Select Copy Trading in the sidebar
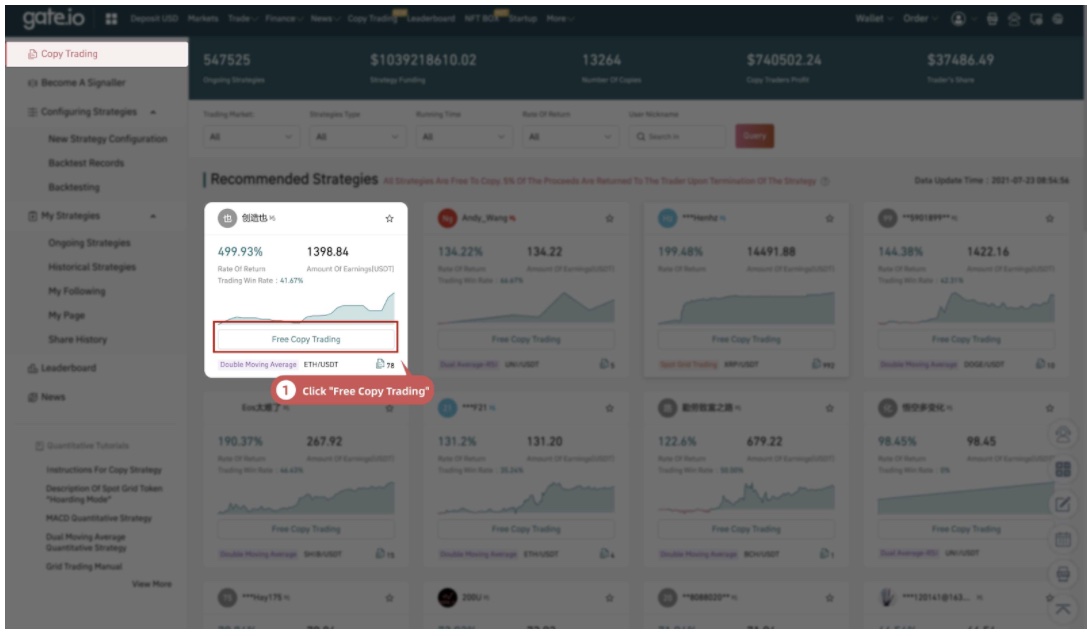The height and width of the screenshot is (636, 1092). click(95, 54)
